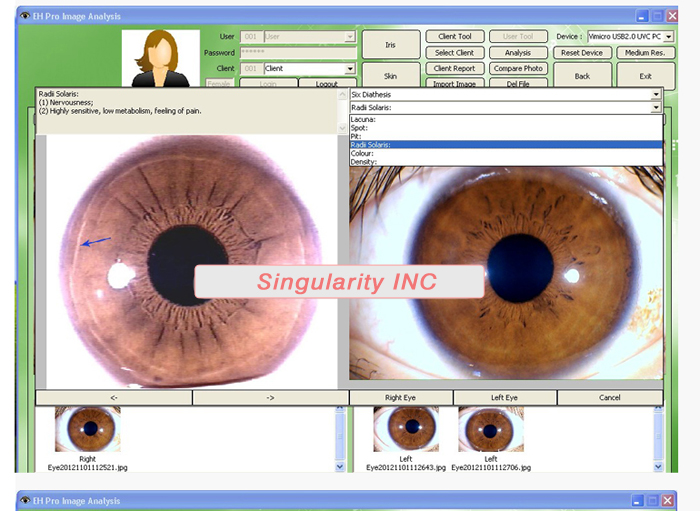The image size is (700, 511).
Task: Click the previous arrow button
Action: coord(114,398)
